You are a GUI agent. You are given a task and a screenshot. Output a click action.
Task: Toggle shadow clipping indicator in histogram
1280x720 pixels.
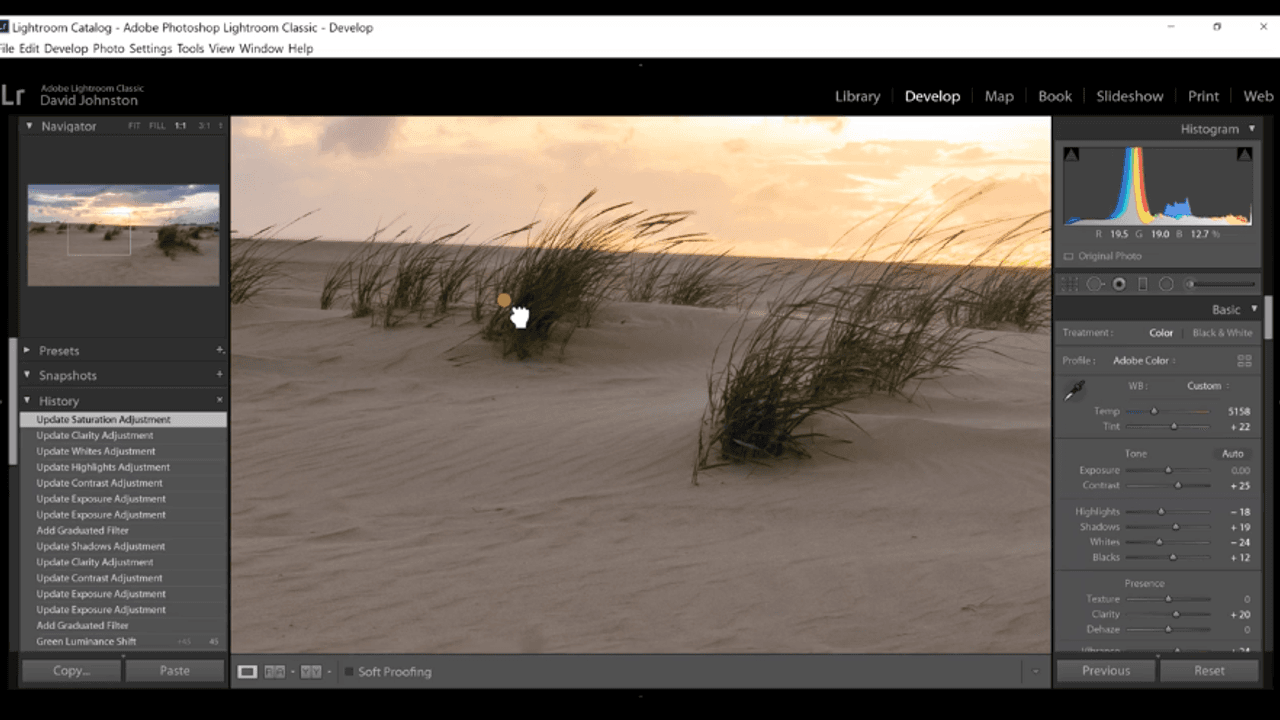pos(1071,154)
